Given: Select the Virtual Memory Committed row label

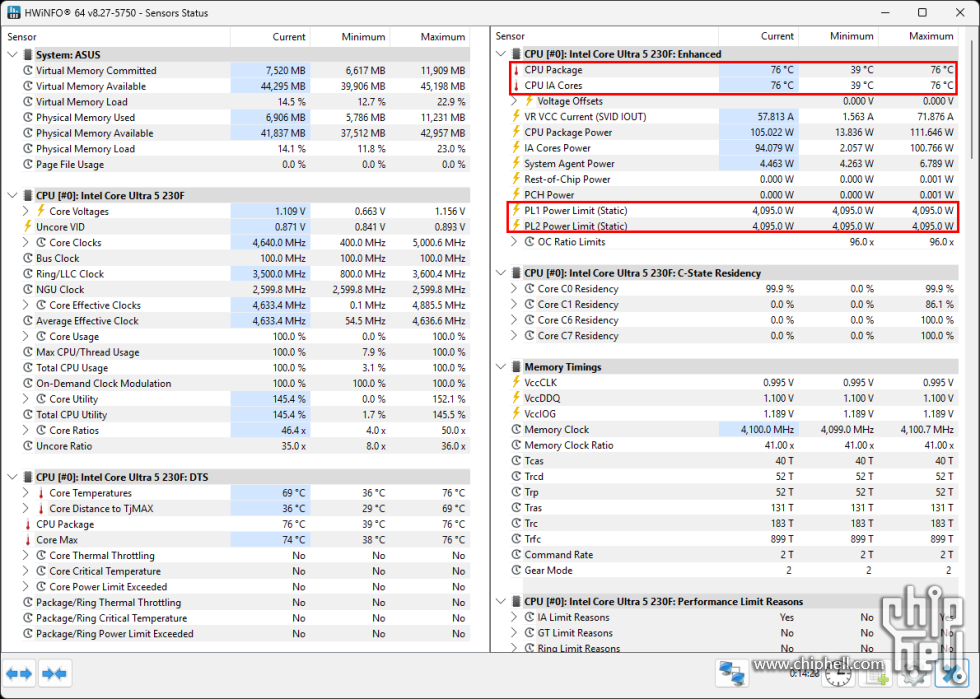Looking at the screenshot, I should tap(96, 71).
